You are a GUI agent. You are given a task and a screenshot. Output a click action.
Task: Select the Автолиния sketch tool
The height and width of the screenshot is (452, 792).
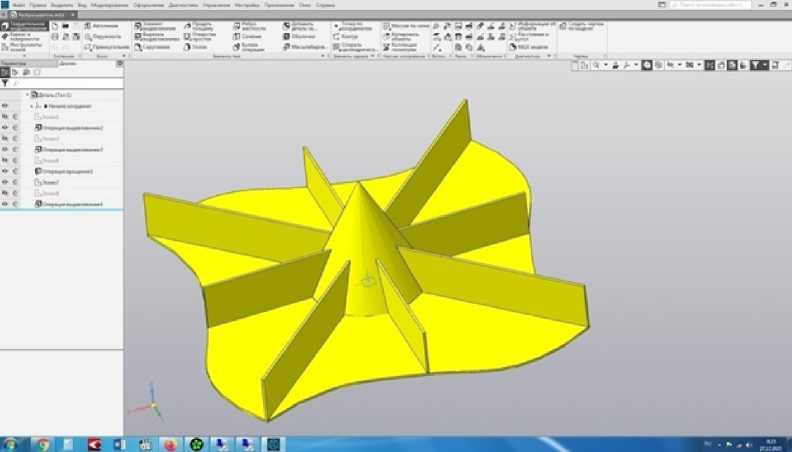pos(103,25)
